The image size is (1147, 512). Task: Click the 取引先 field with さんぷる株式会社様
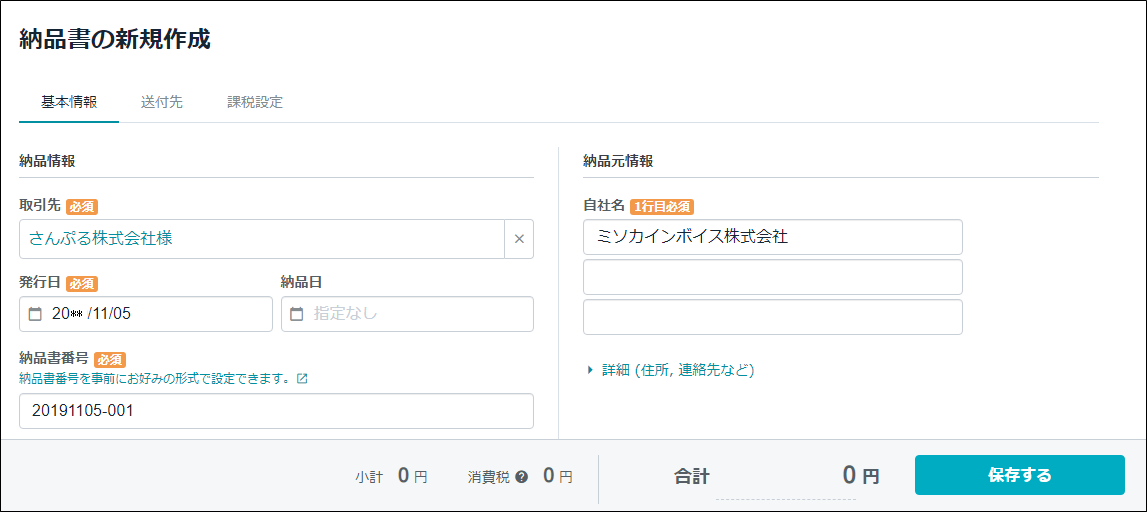(x=262, y=239)
